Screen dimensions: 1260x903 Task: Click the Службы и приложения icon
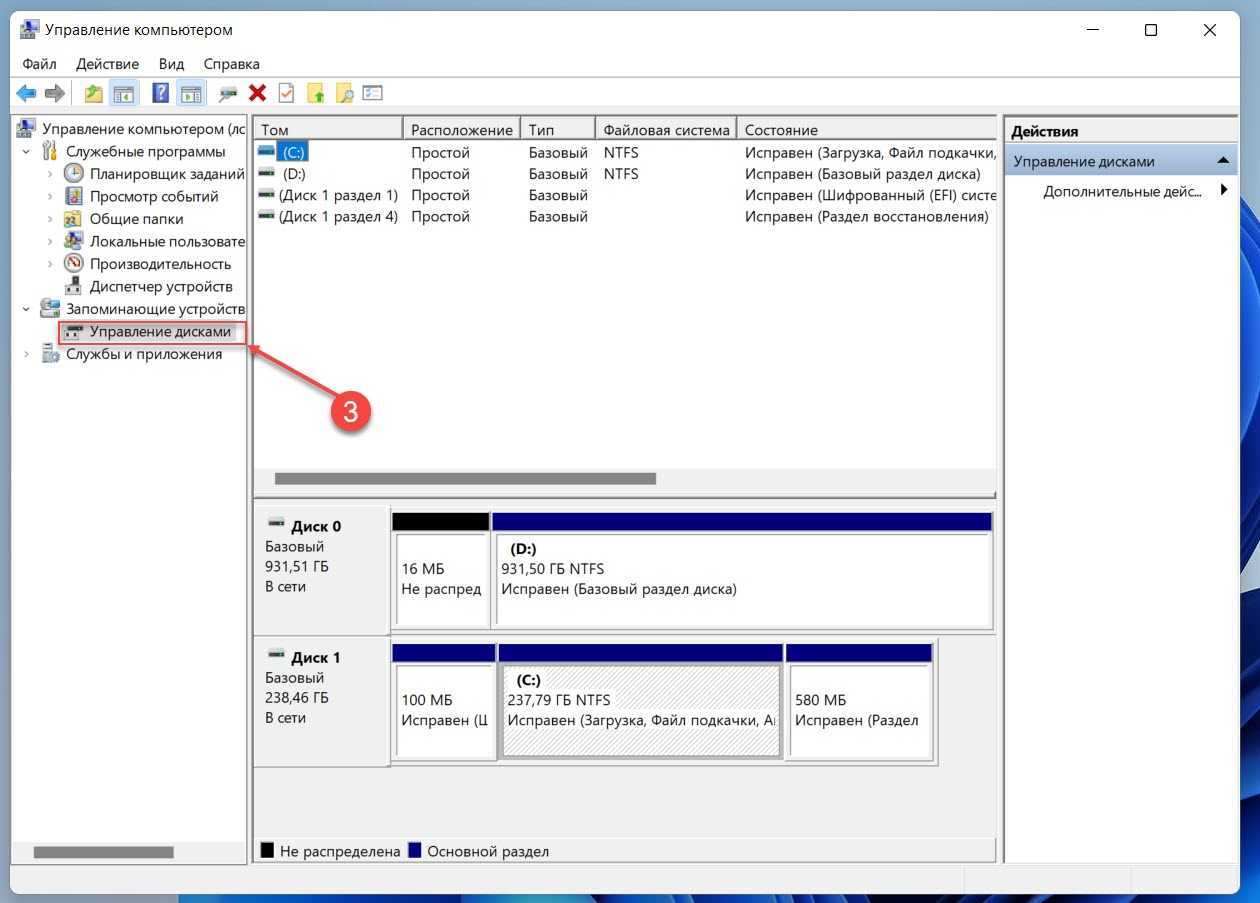50,353
